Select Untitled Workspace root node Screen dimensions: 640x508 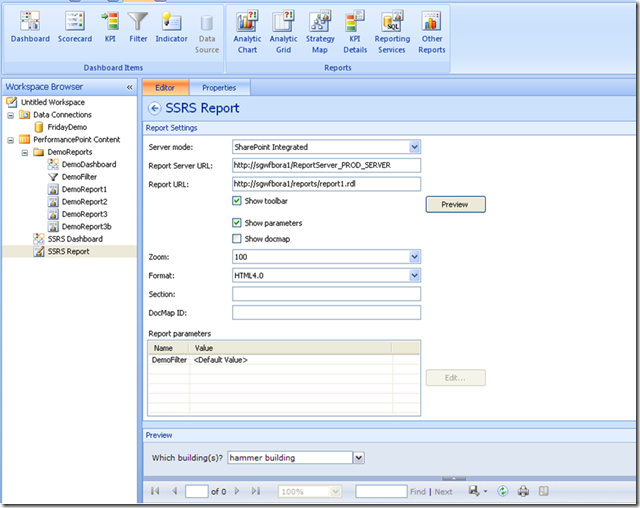pyautogui.click(x=53, y=102)
